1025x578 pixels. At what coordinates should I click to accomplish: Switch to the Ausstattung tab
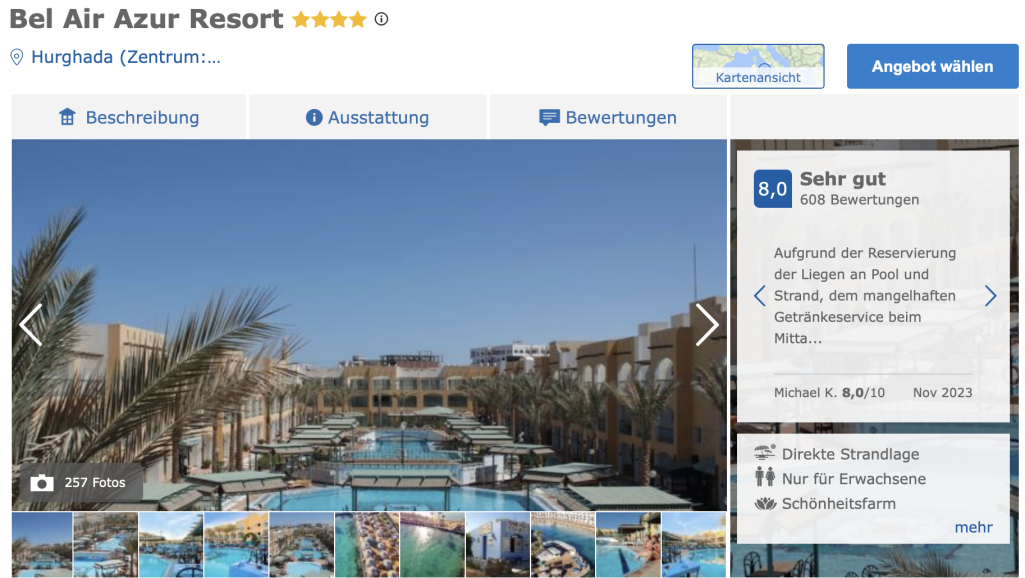[x=367, y=117]
